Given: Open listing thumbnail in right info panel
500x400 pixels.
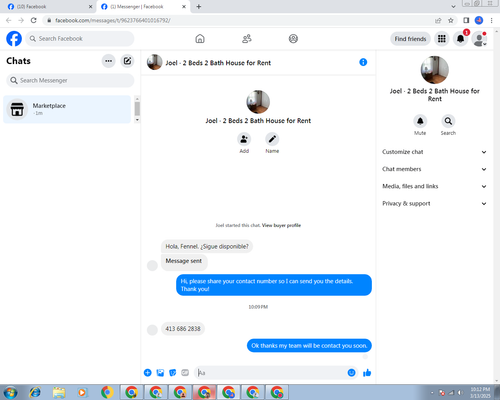Looking at the screenshot, I should click(434, 70).
